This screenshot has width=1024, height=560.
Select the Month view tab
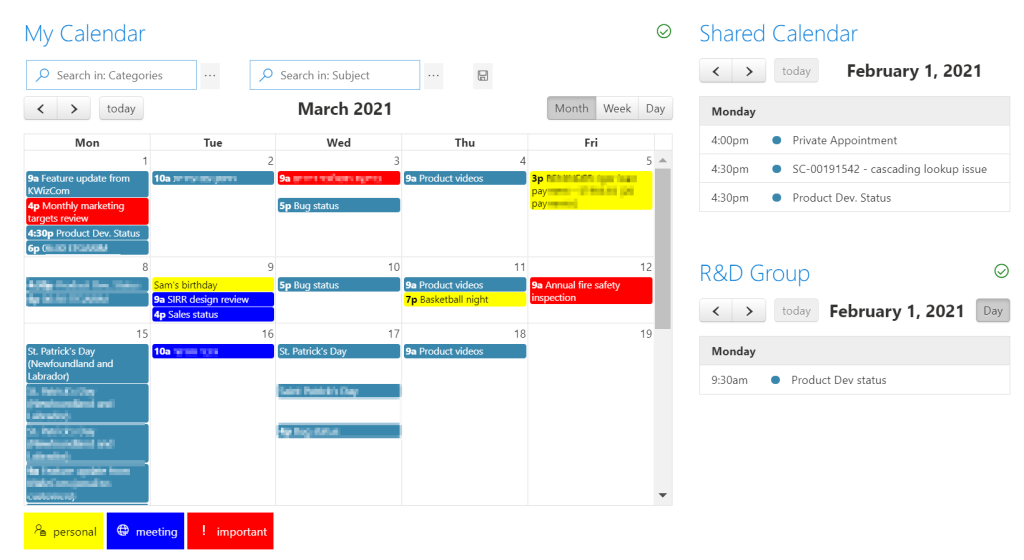pos(571,108)
